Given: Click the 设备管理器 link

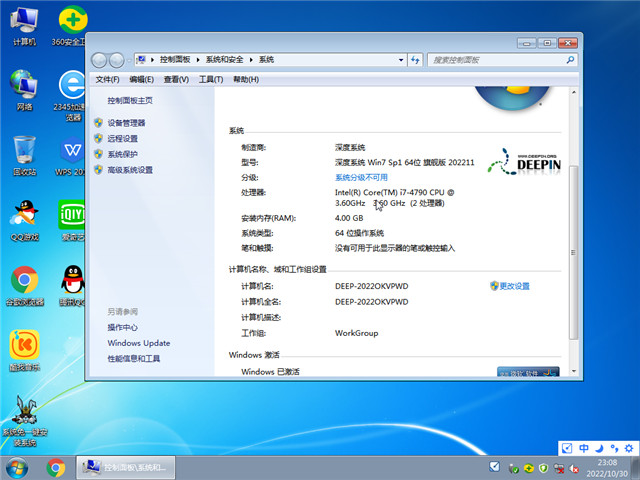Looking at the screenshot, I should [126, 123].
